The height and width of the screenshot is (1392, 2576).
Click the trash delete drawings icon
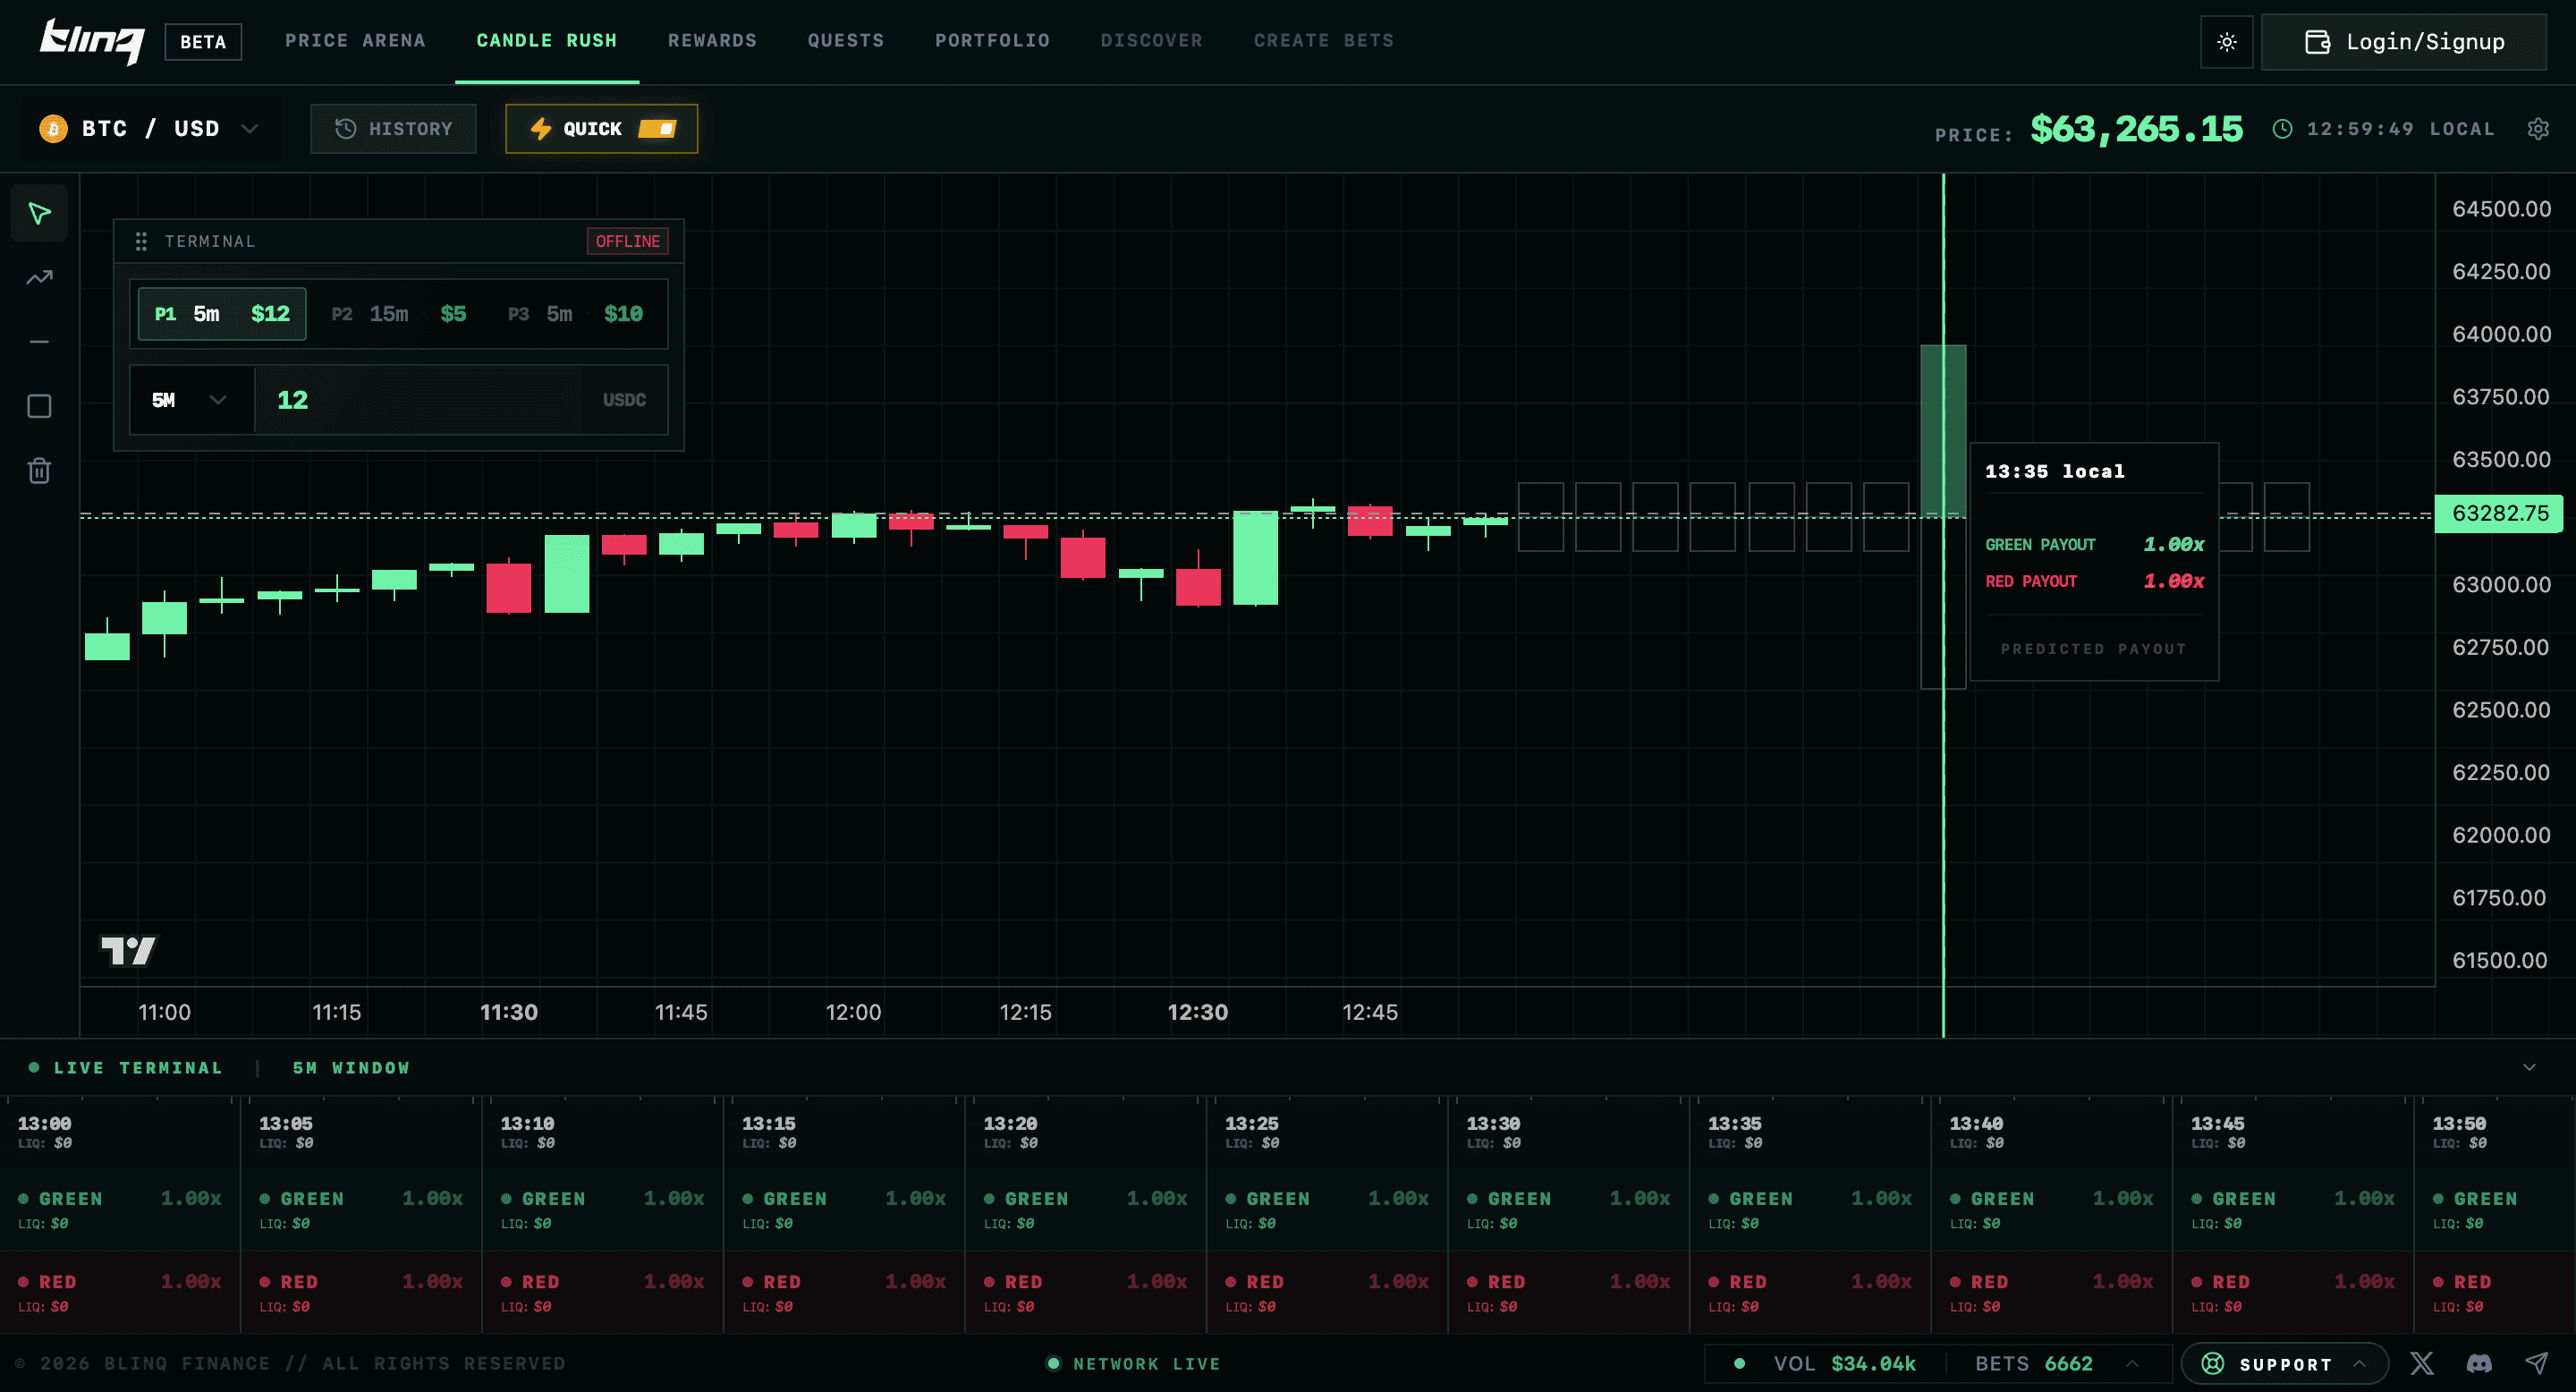(39, 470)
